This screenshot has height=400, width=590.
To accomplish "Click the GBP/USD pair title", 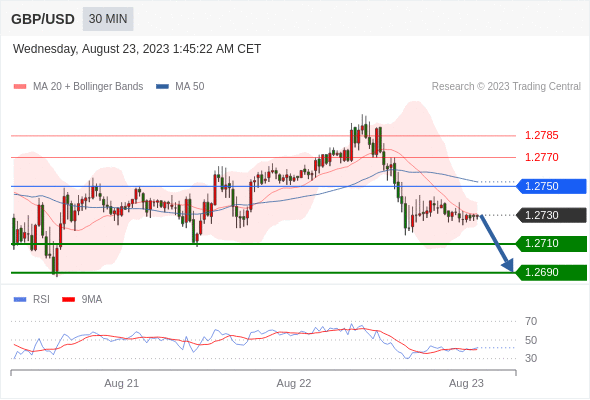I will point(43,19).
